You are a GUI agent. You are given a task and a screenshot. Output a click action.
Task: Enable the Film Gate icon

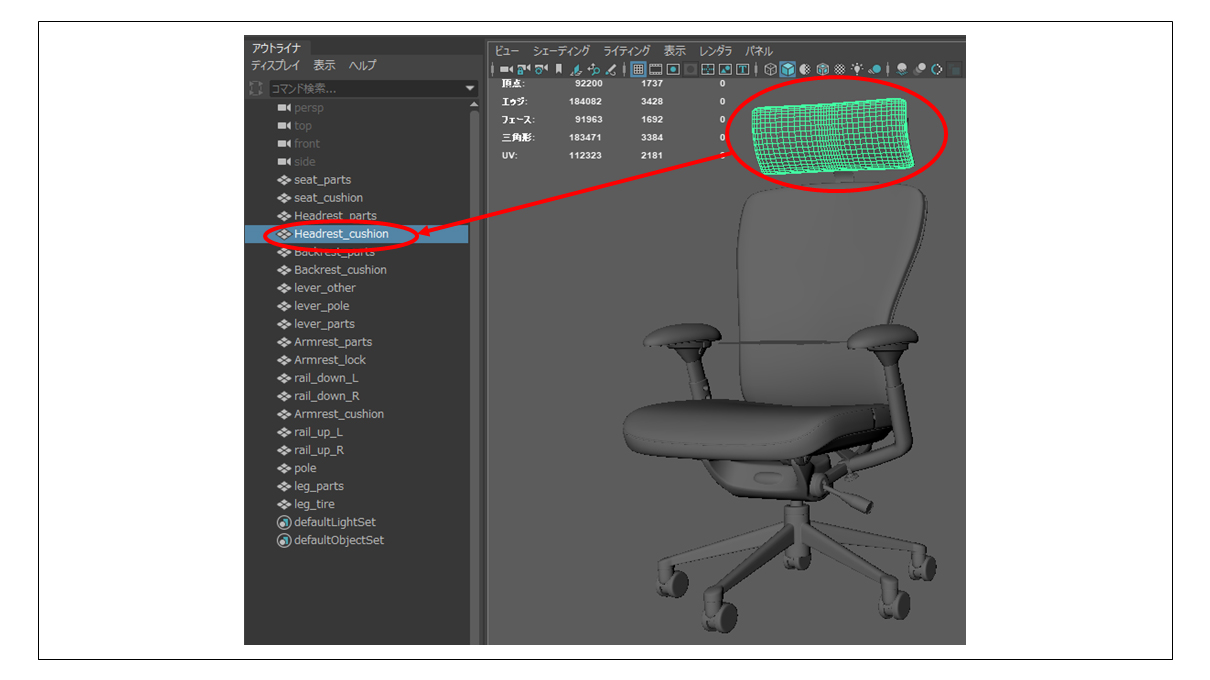[x=656, y=69]
